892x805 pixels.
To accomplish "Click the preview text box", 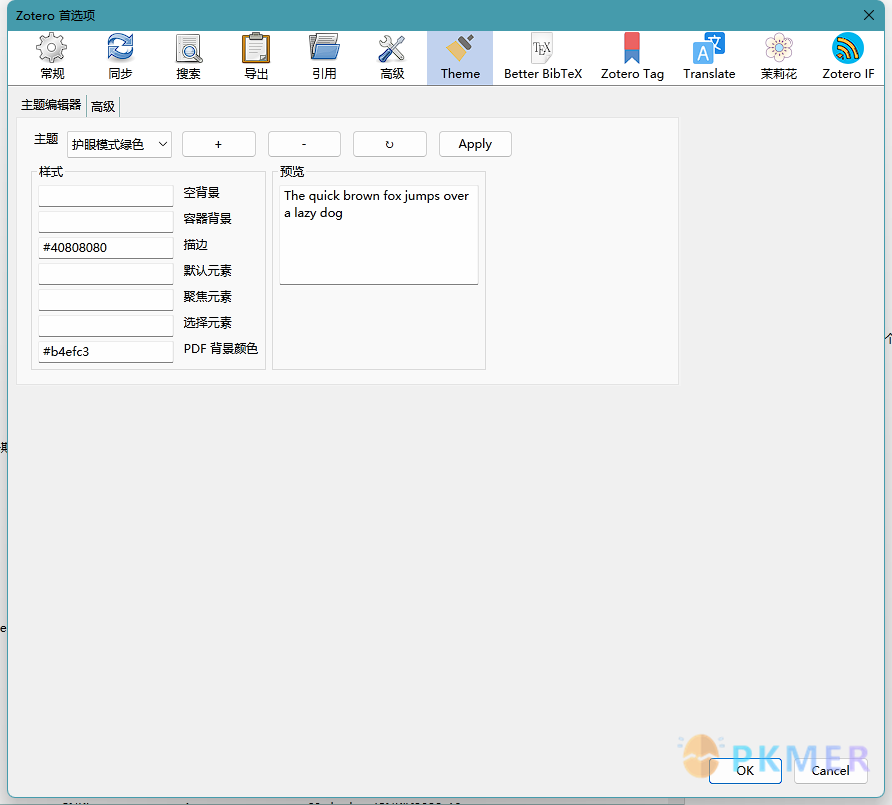I will (x=379, y=235).
